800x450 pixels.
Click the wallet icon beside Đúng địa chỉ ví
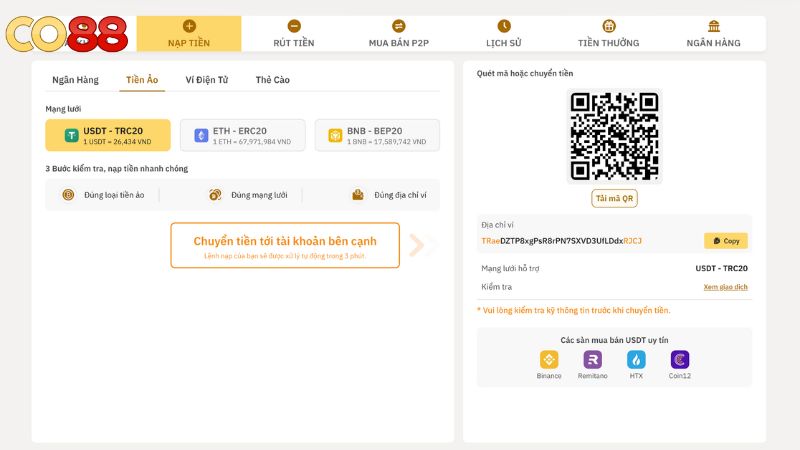358,194
